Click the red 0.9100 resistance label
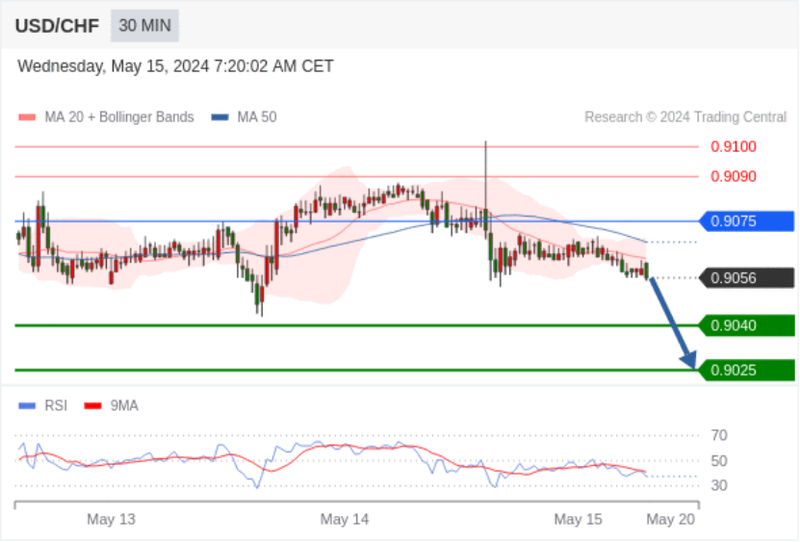The width and height of the screenshot is (800, 542). click(x=733, y=147)
